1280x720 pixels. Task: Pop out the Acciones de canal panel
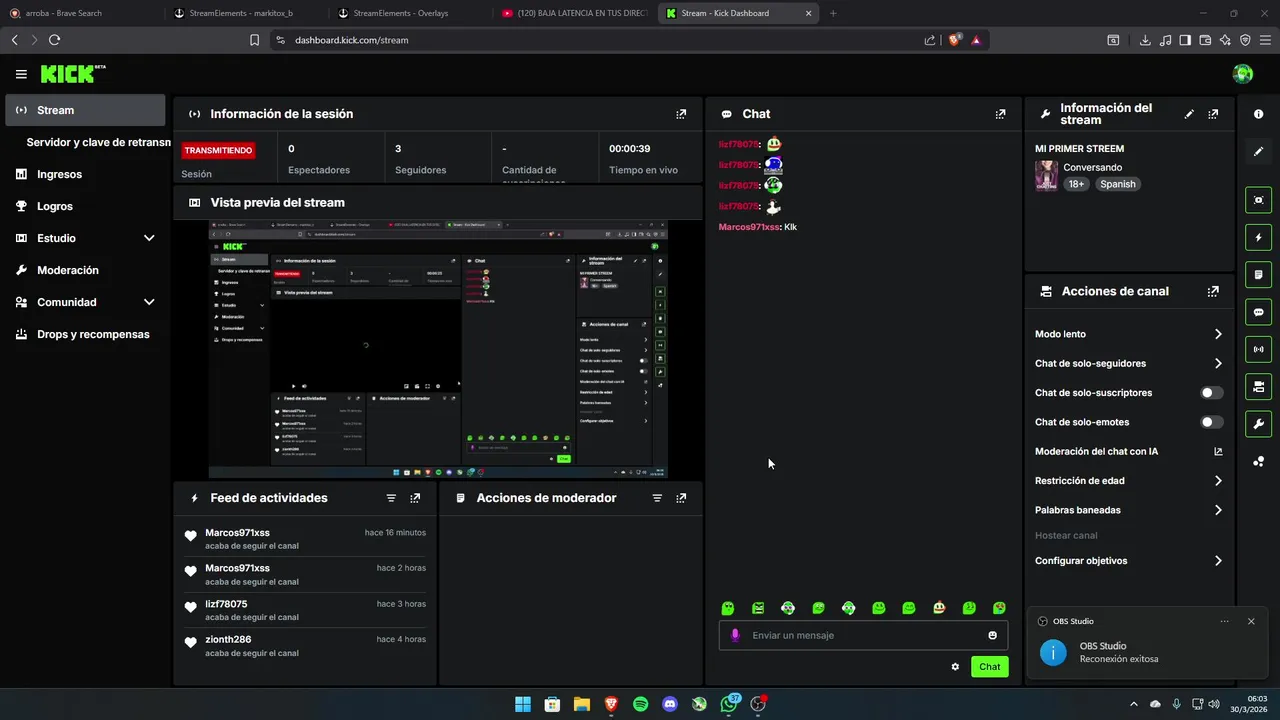1213,292
